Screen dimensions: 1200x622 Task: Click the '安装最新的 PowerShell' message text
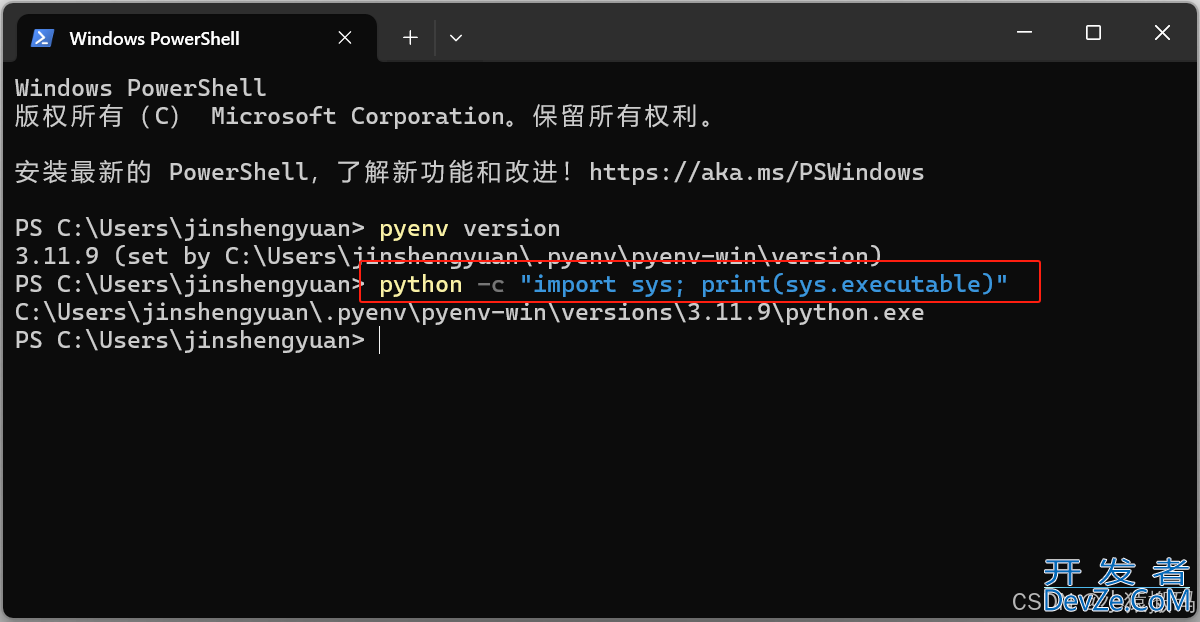click(295, 172)
